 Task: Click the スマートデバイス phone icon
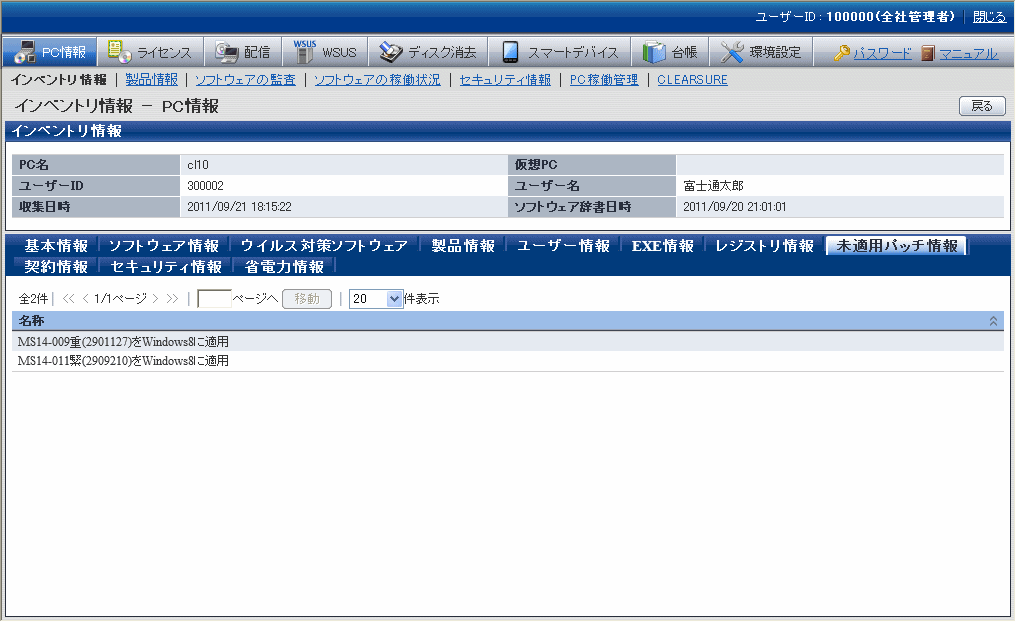(510, 52)
